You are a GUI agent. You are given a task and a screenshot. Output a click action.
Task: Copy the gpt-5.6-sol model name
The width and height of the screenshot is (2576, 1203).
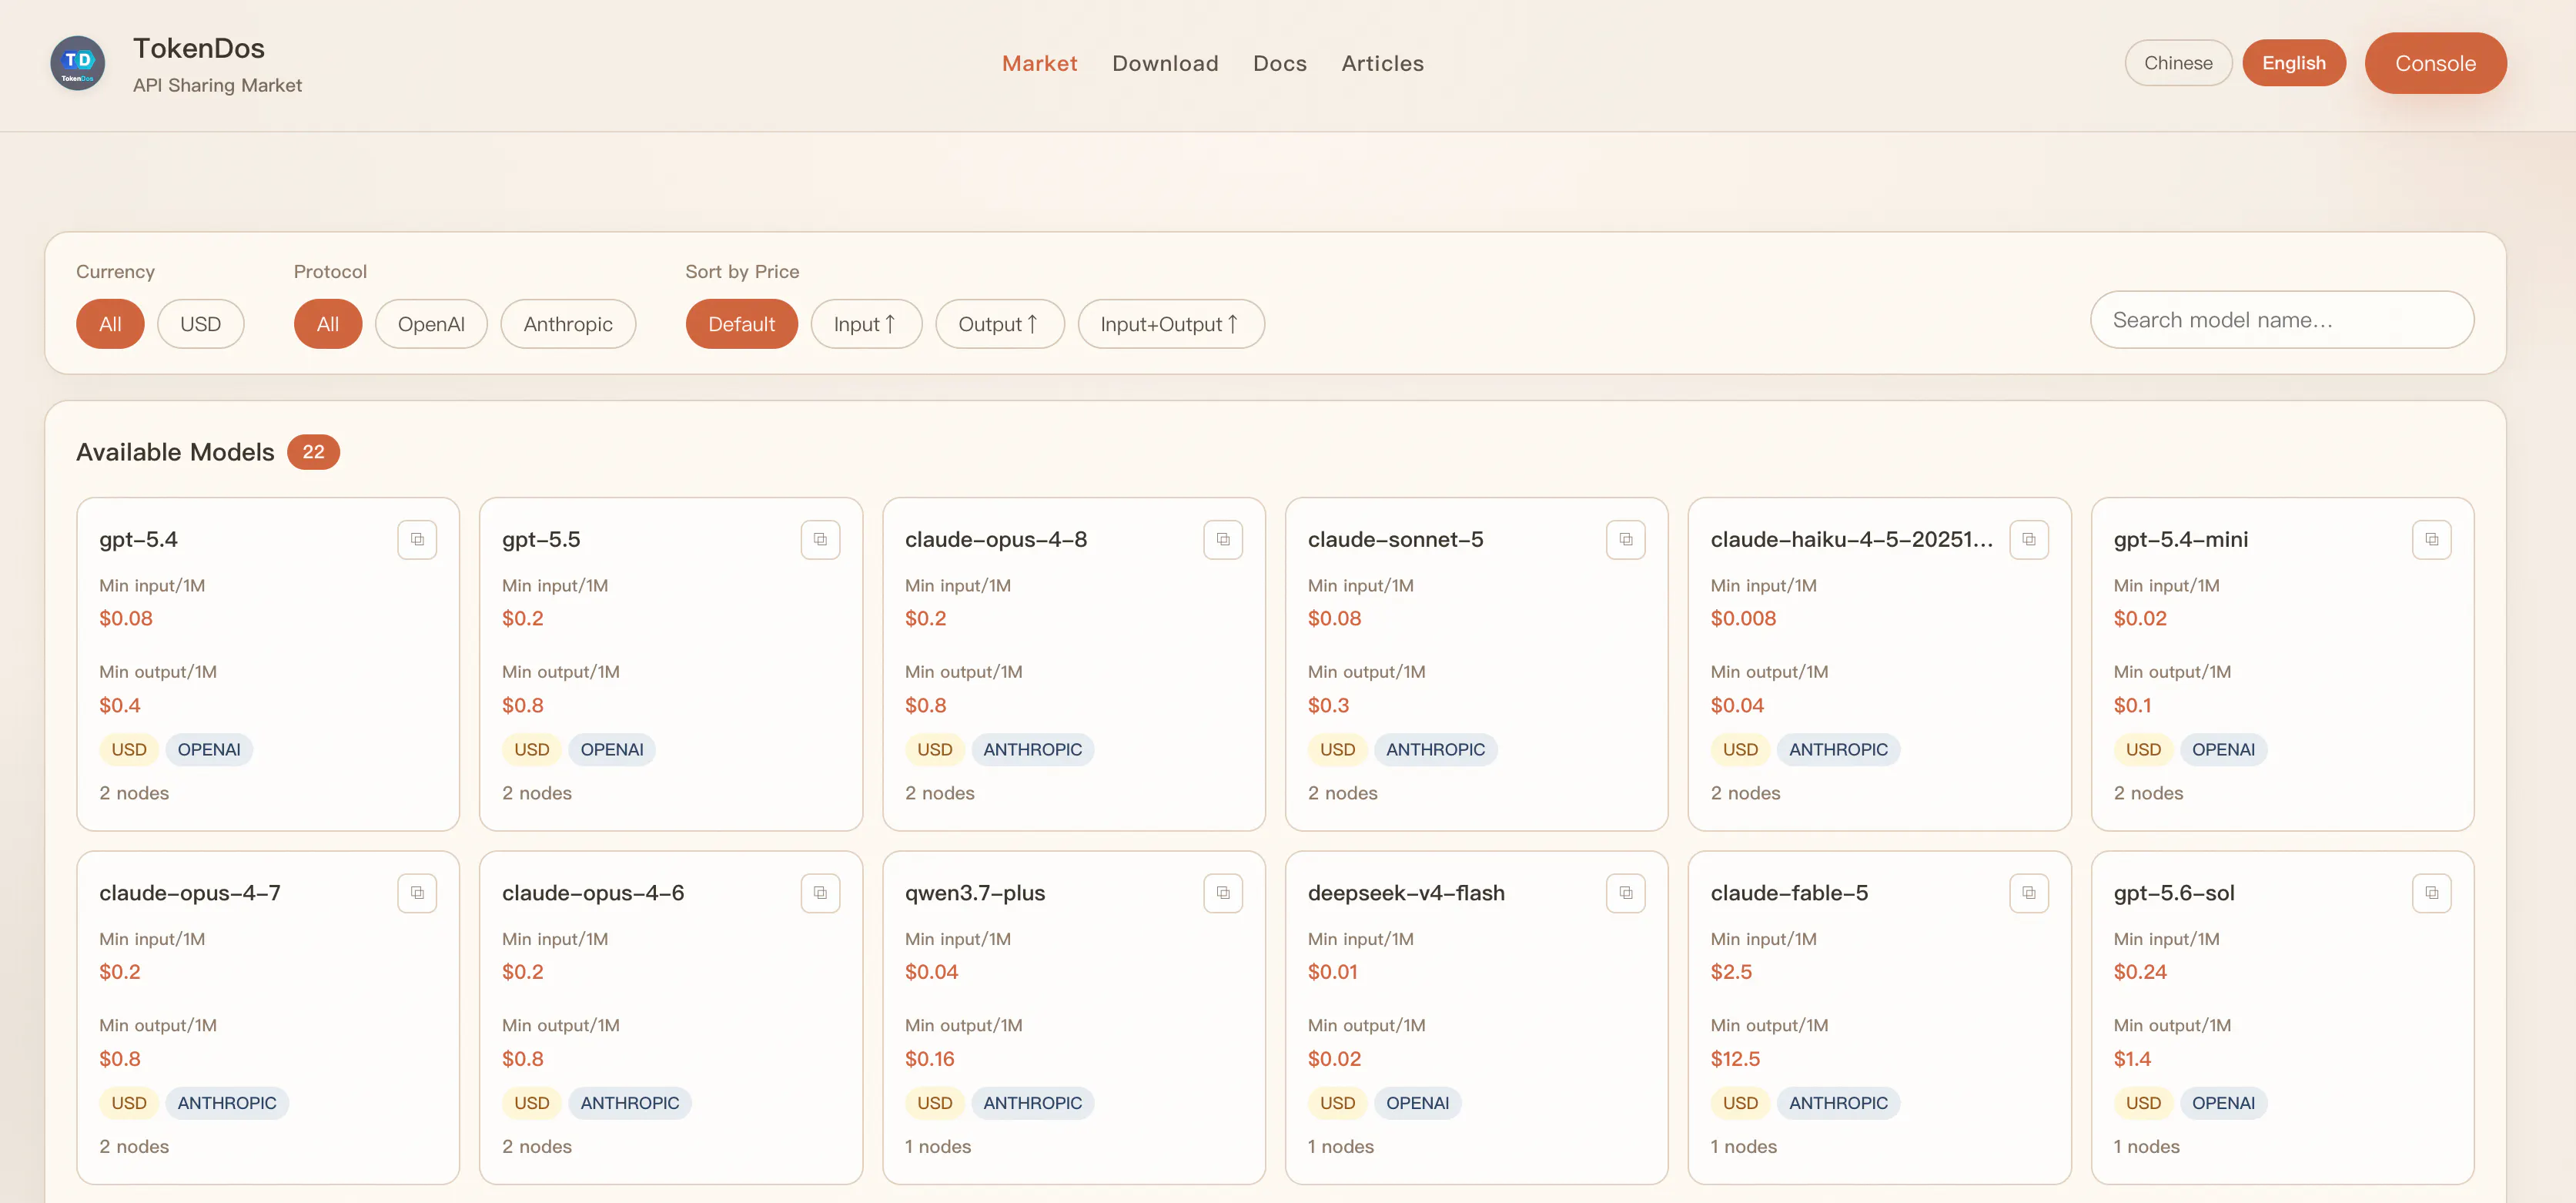tap(2432, 893)
